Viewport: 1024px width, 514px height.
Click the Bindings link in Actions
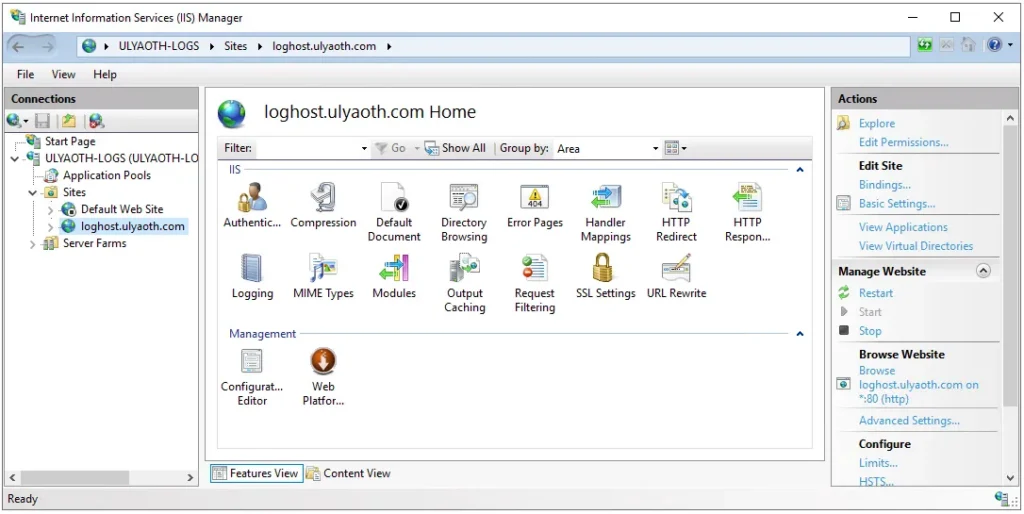884,185
